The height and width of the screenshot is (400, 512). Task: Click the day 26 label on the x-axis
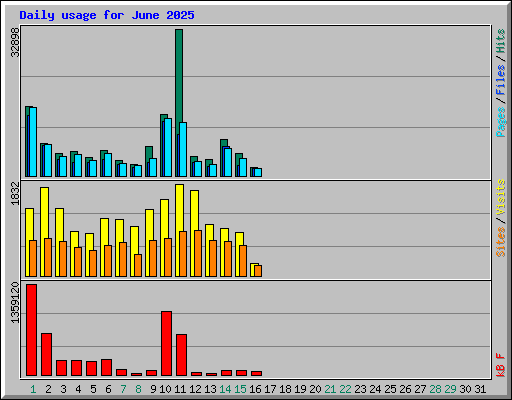click(x=405, y=389)
